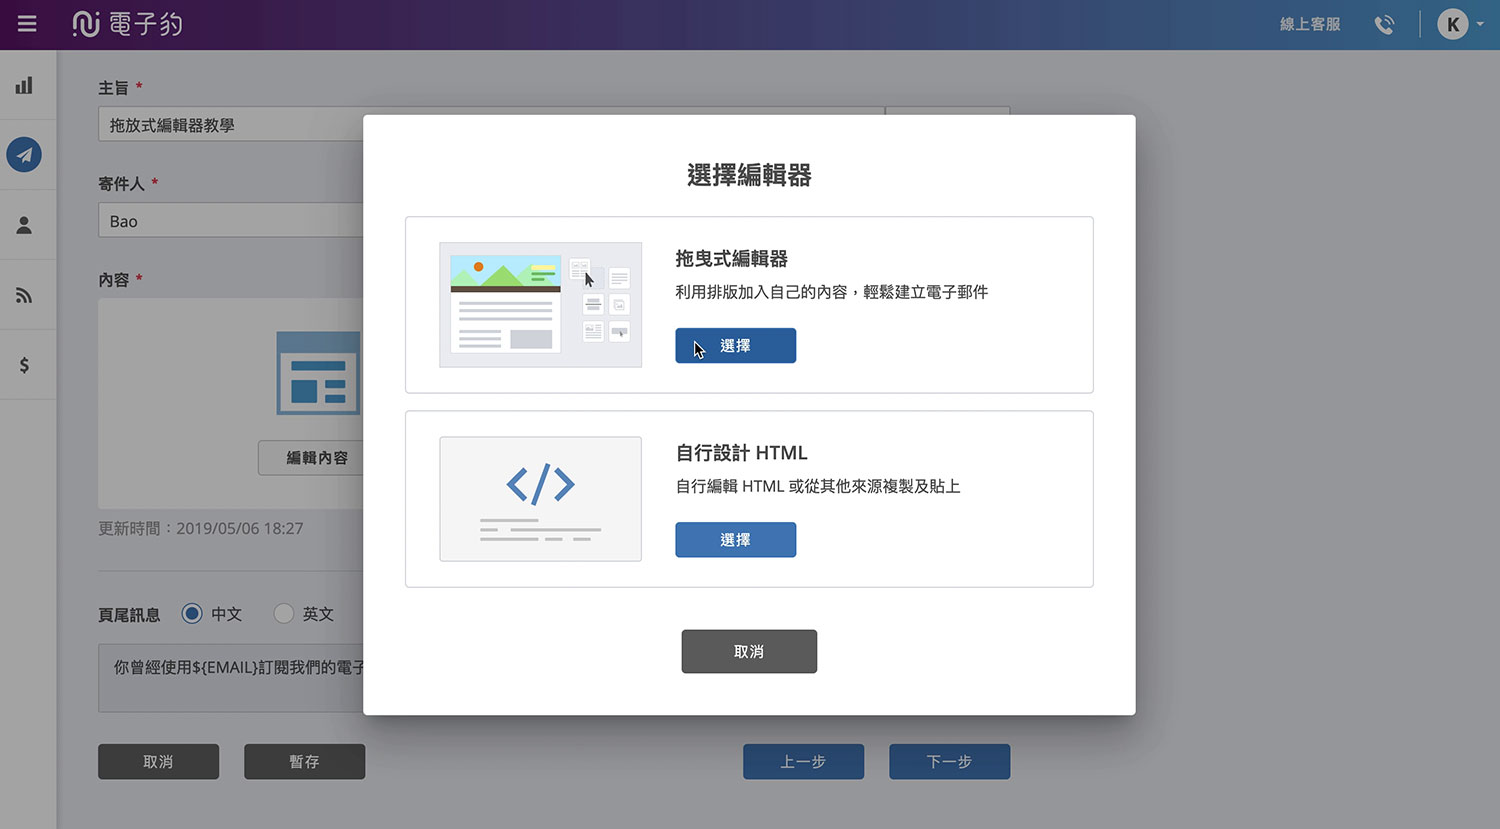Click the 選擇編輯器 dialog title
This screenshot has height=829, width=1500.
(x=749, y=175)
